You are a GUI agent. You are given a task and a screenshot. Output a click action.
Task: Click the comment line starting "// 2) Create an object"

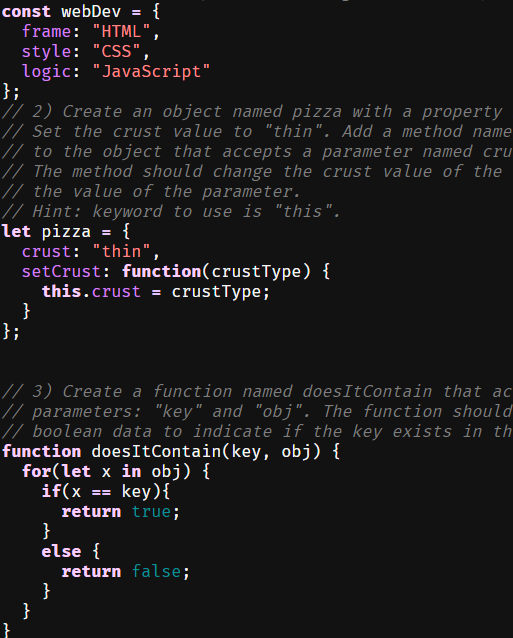click(252, 112)
